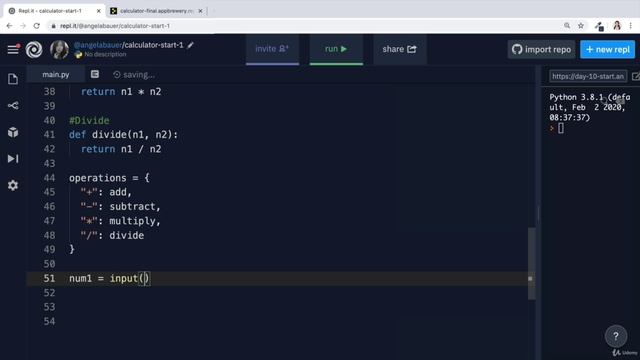Open the Version control sidebar icon

click(x=13, y=106)
